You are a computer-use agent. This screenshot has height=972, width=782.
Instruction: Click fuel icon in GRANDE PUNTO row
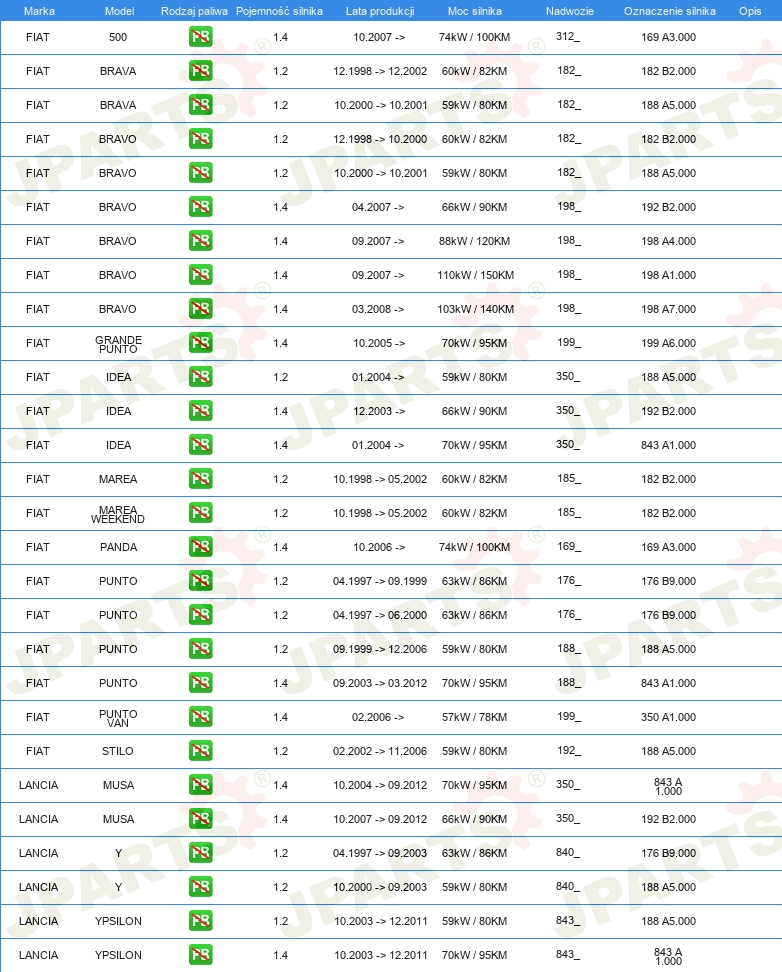tap(200, 343)
